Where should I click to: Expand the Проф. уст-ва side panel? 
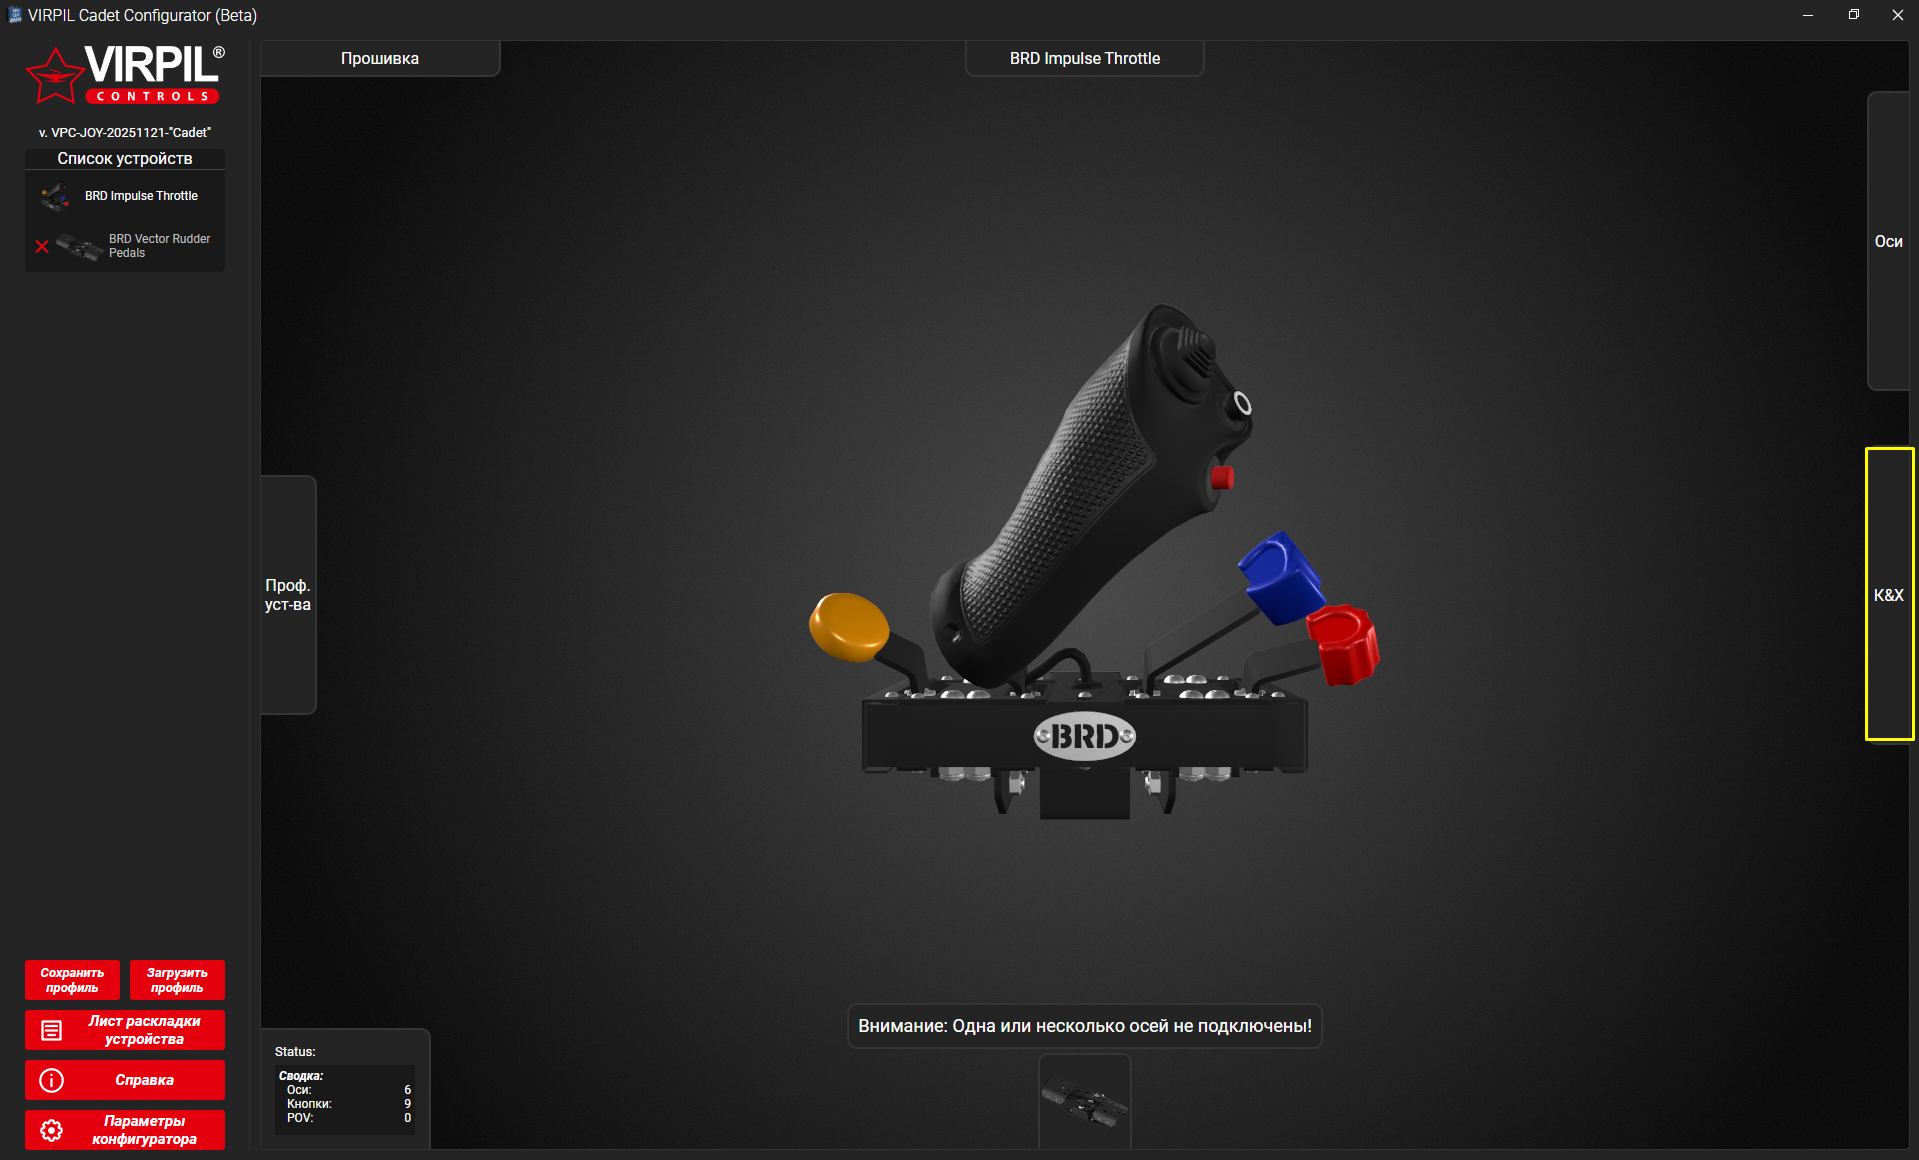288,595
